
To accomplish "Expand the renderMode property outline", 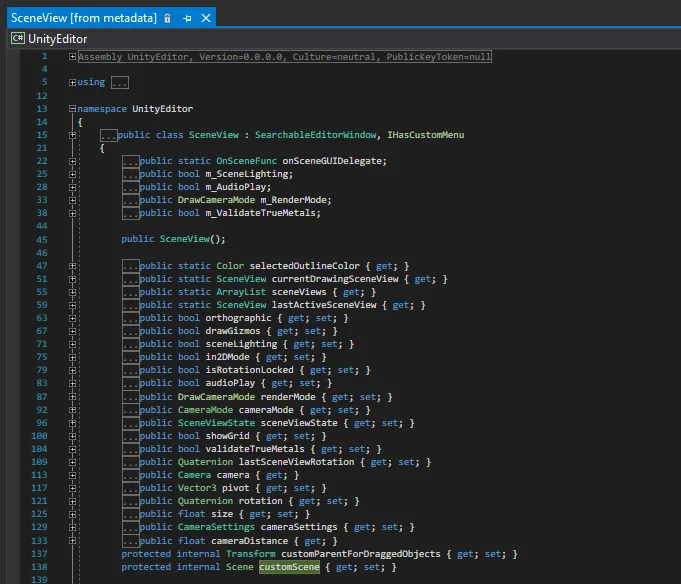I will click(73, 397).
